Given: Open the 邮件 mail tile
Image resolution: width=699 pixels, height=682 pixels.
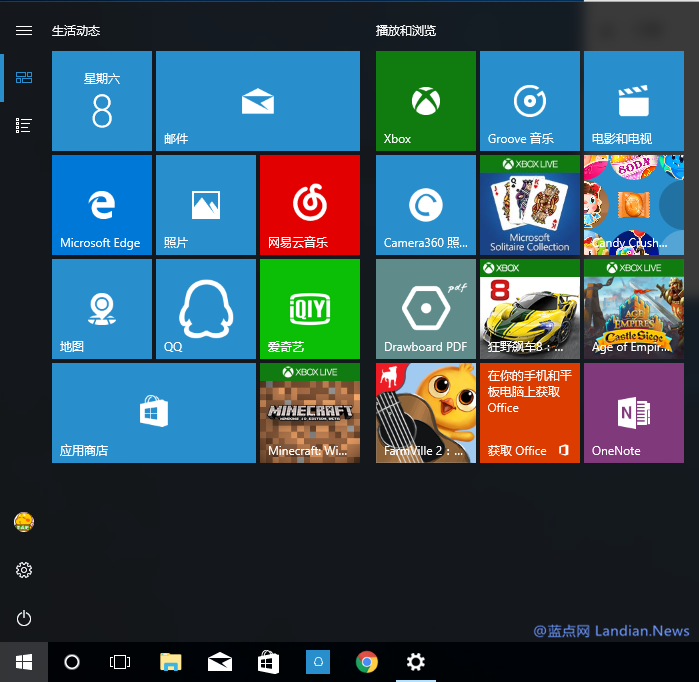Looking at the screenshot, I should (x=258, y=101).
